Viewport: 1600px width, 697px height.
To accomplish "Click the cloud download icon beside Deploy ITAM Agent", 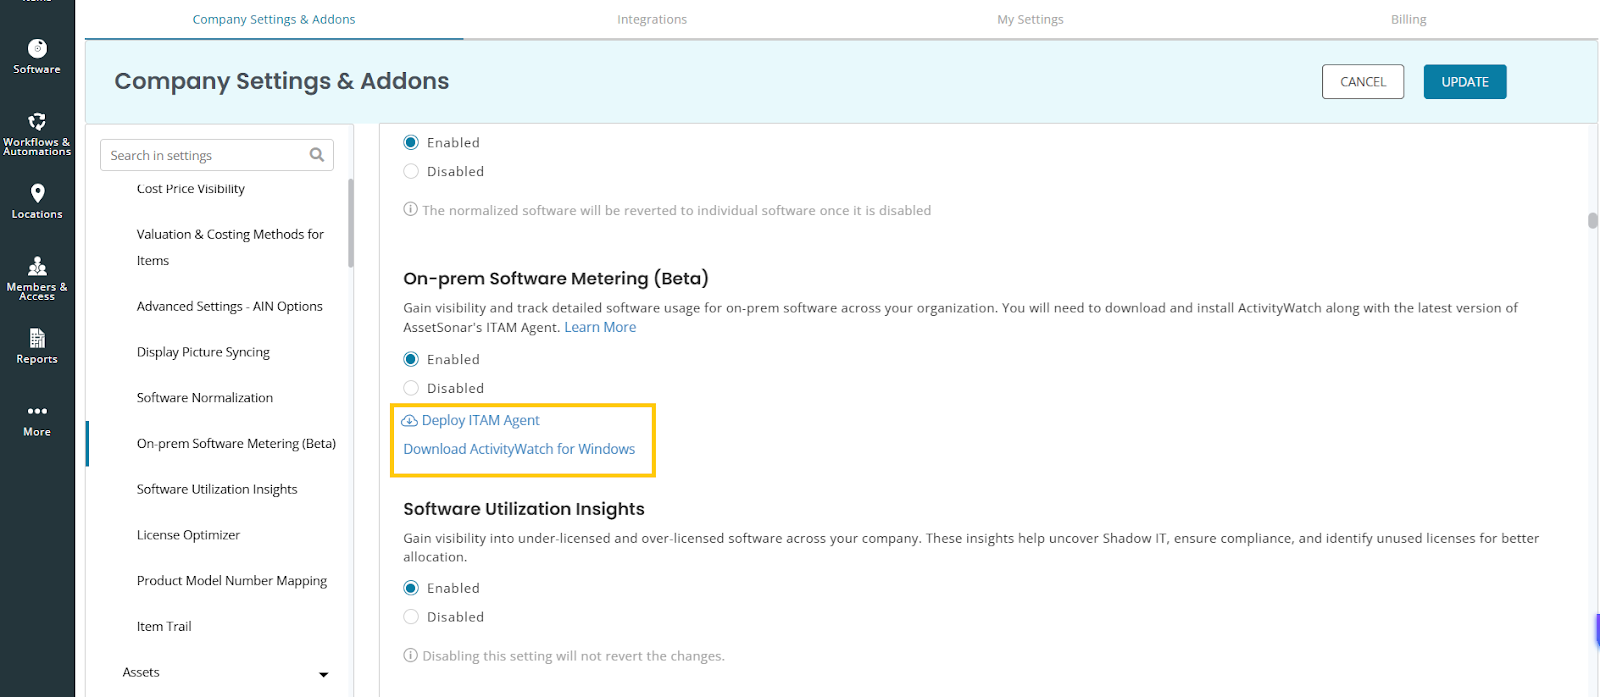I will tap(410, 421).
